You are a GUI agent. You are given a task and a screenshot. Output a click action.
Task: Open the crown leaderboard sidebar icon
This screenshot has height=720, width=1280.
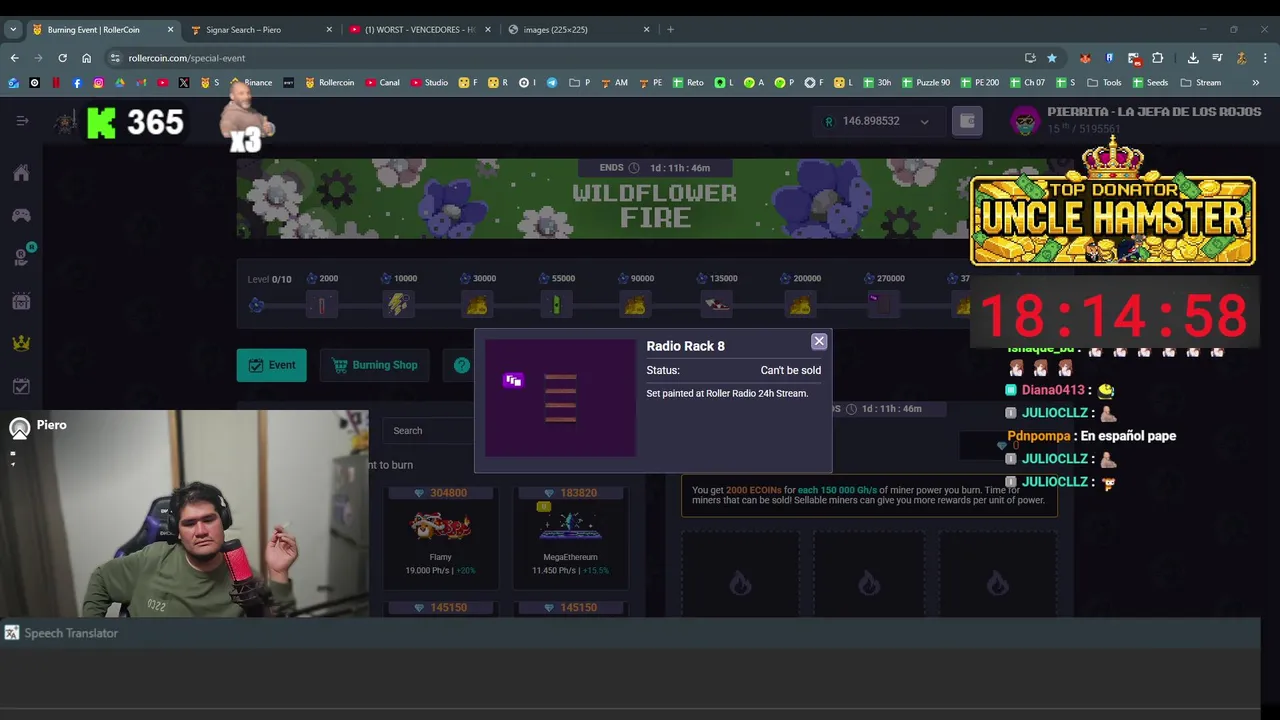point(21,343)
